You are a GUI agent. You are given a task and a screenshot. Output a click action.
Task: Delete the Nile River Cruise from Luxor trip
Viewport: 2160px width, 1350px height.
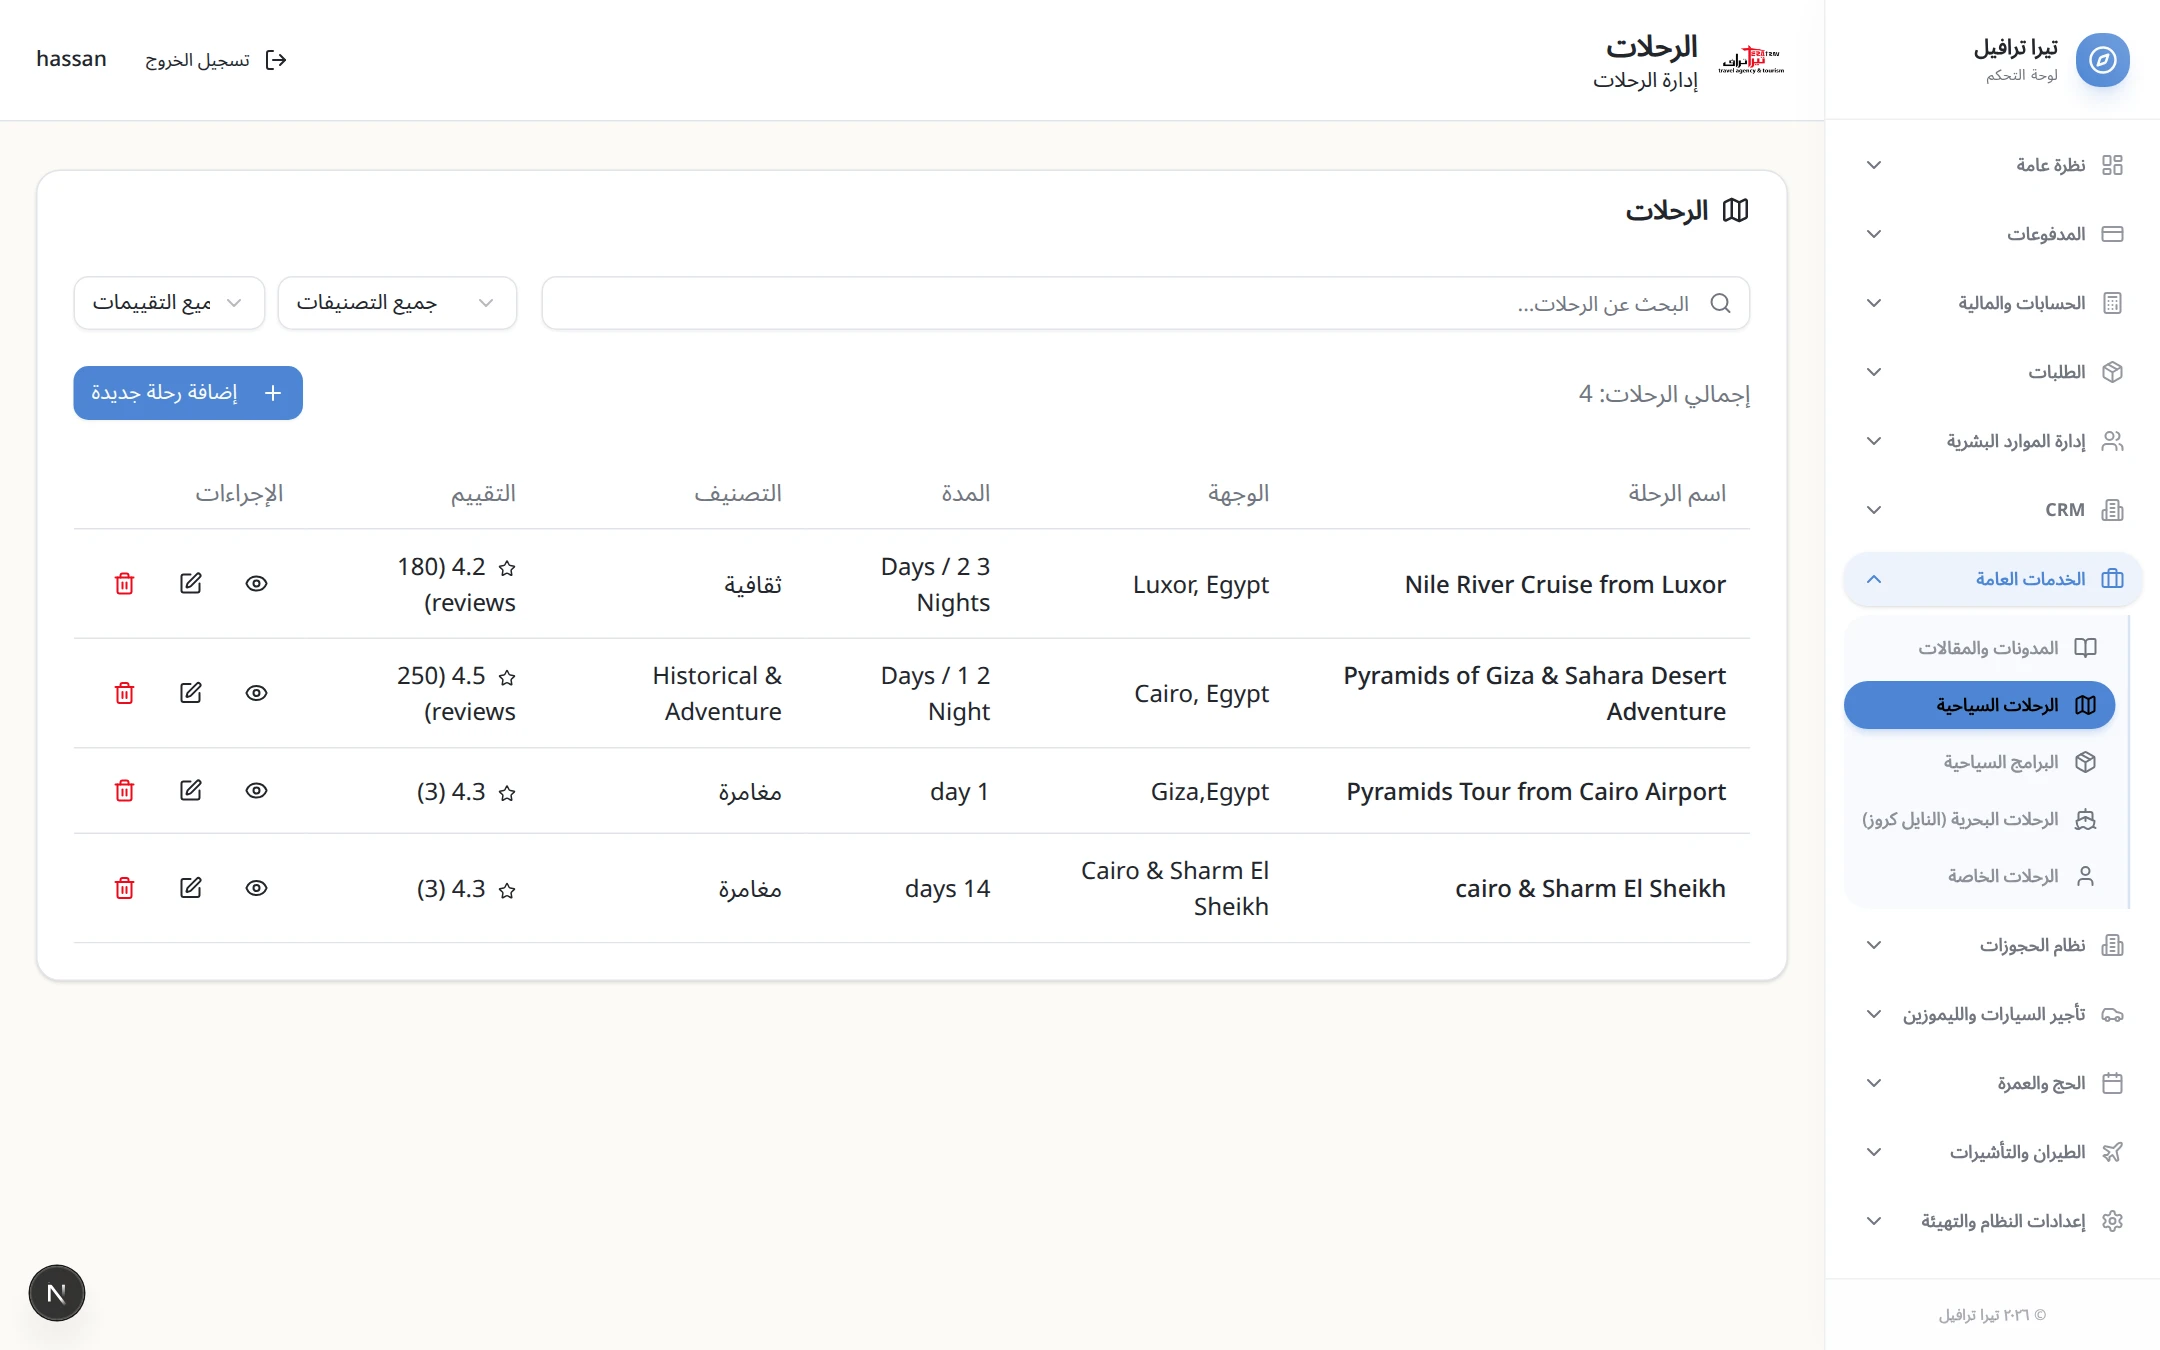pyautogui.click(x=124, y=584)
